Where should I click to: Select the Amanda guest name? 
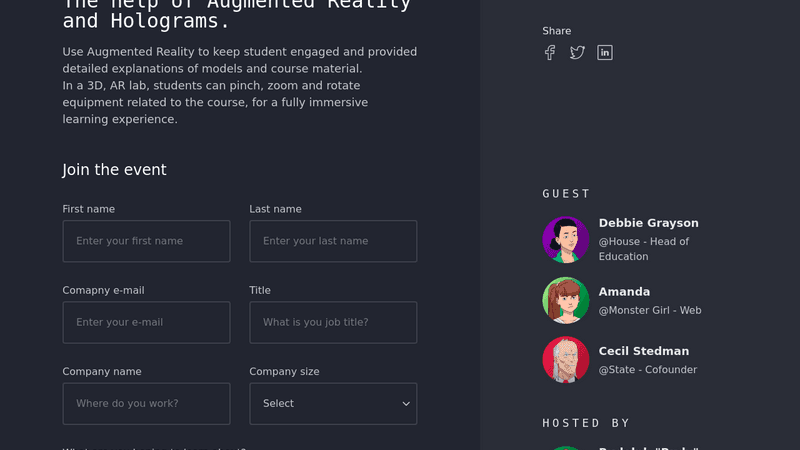tap(624, 292)
